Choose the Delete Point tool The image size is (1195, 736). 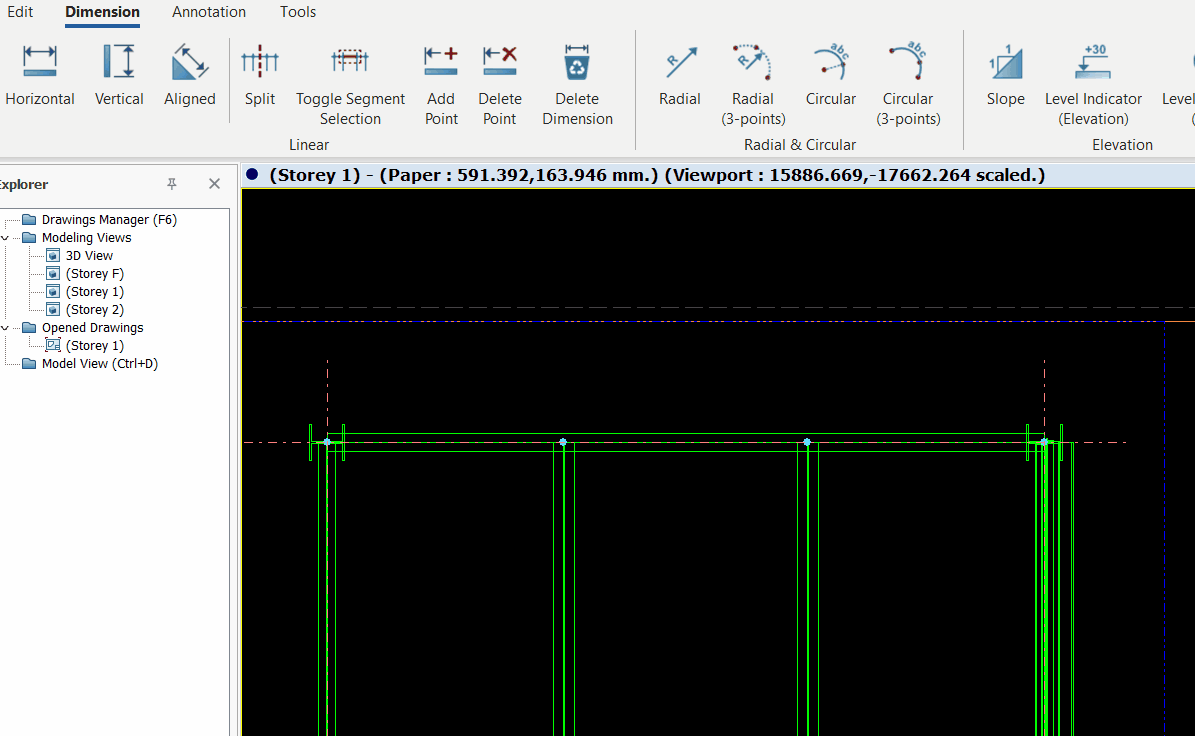500,80
